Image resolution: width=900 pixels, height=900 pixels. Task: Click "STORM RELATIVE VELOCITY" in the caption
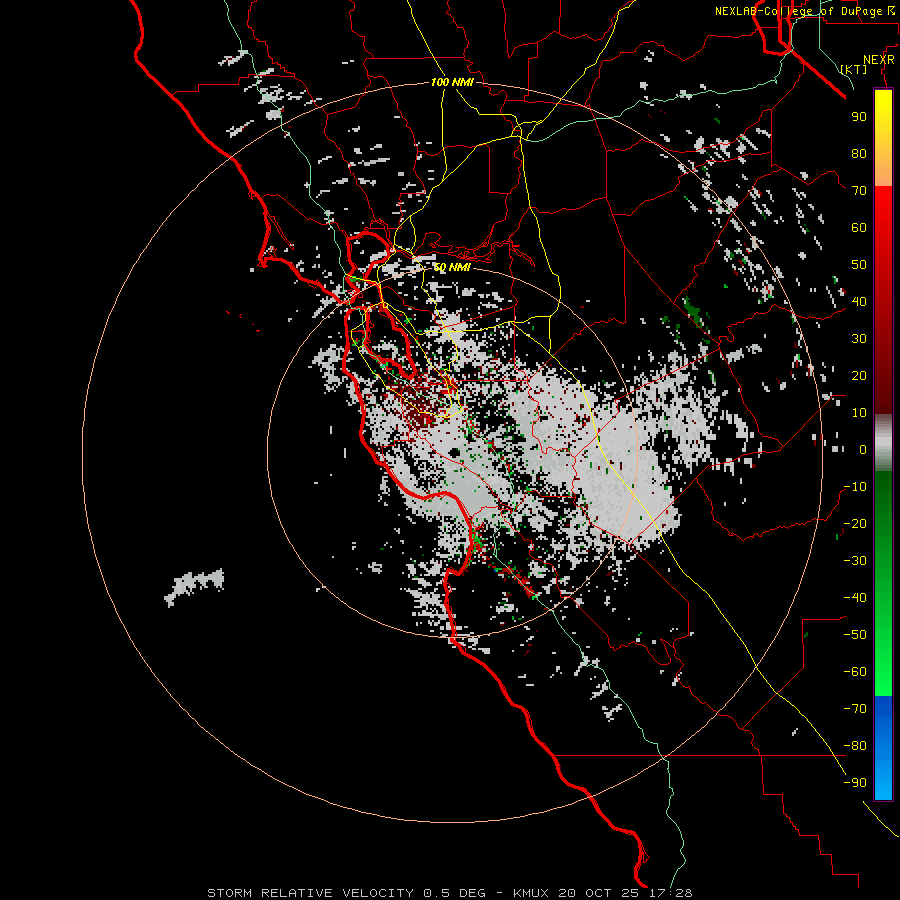click(x=310, y=893)
